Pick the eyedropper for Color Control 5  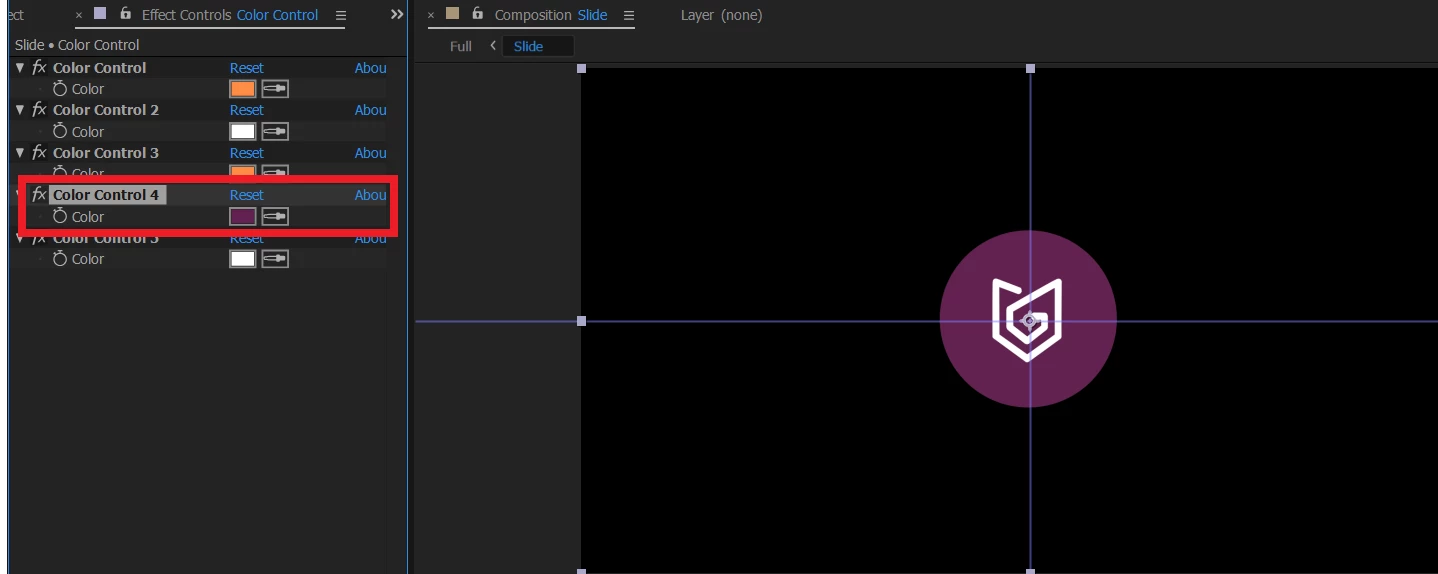point(275,258)
